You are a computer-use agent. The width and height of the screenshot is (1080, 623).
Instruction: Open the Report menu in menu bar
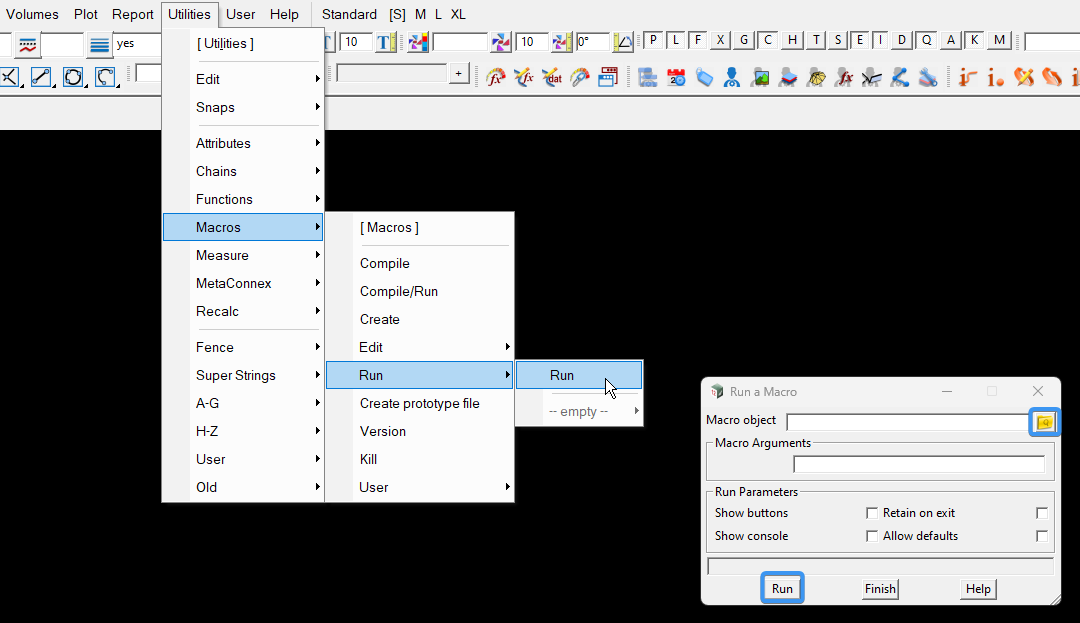(x=132, y=14)
